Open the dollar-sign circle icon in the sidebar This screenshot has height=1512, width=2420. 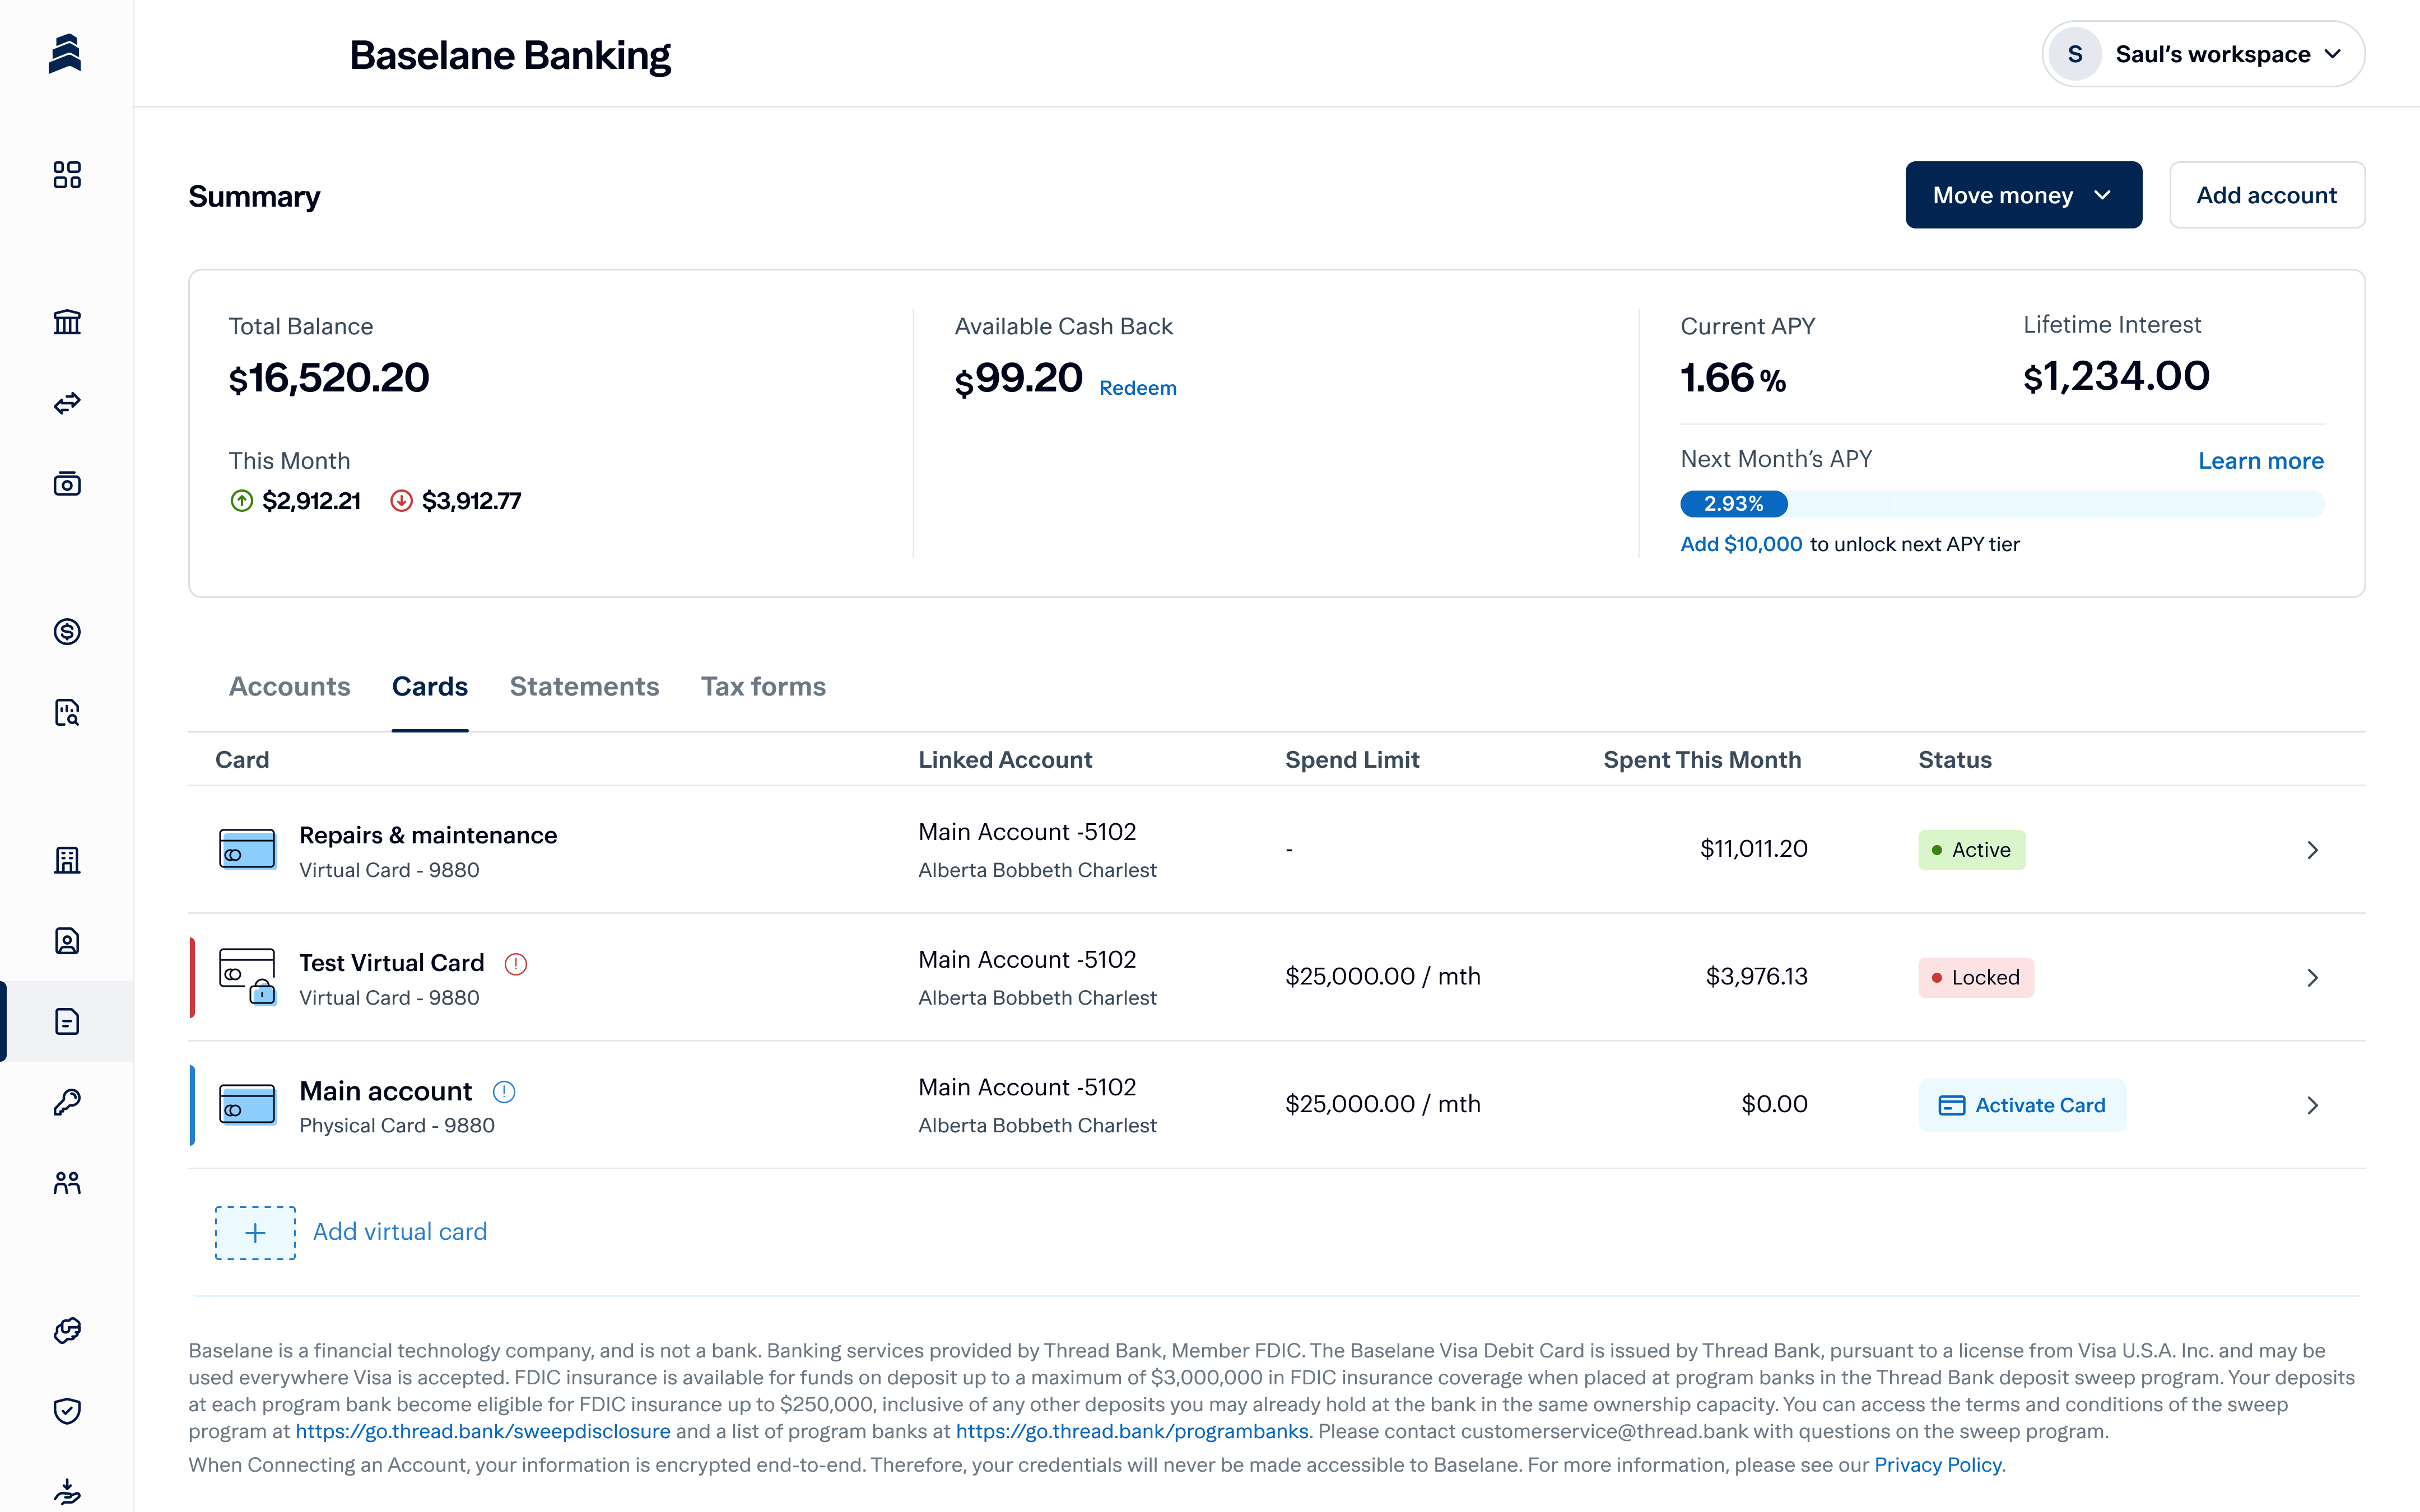coord(67,631)
